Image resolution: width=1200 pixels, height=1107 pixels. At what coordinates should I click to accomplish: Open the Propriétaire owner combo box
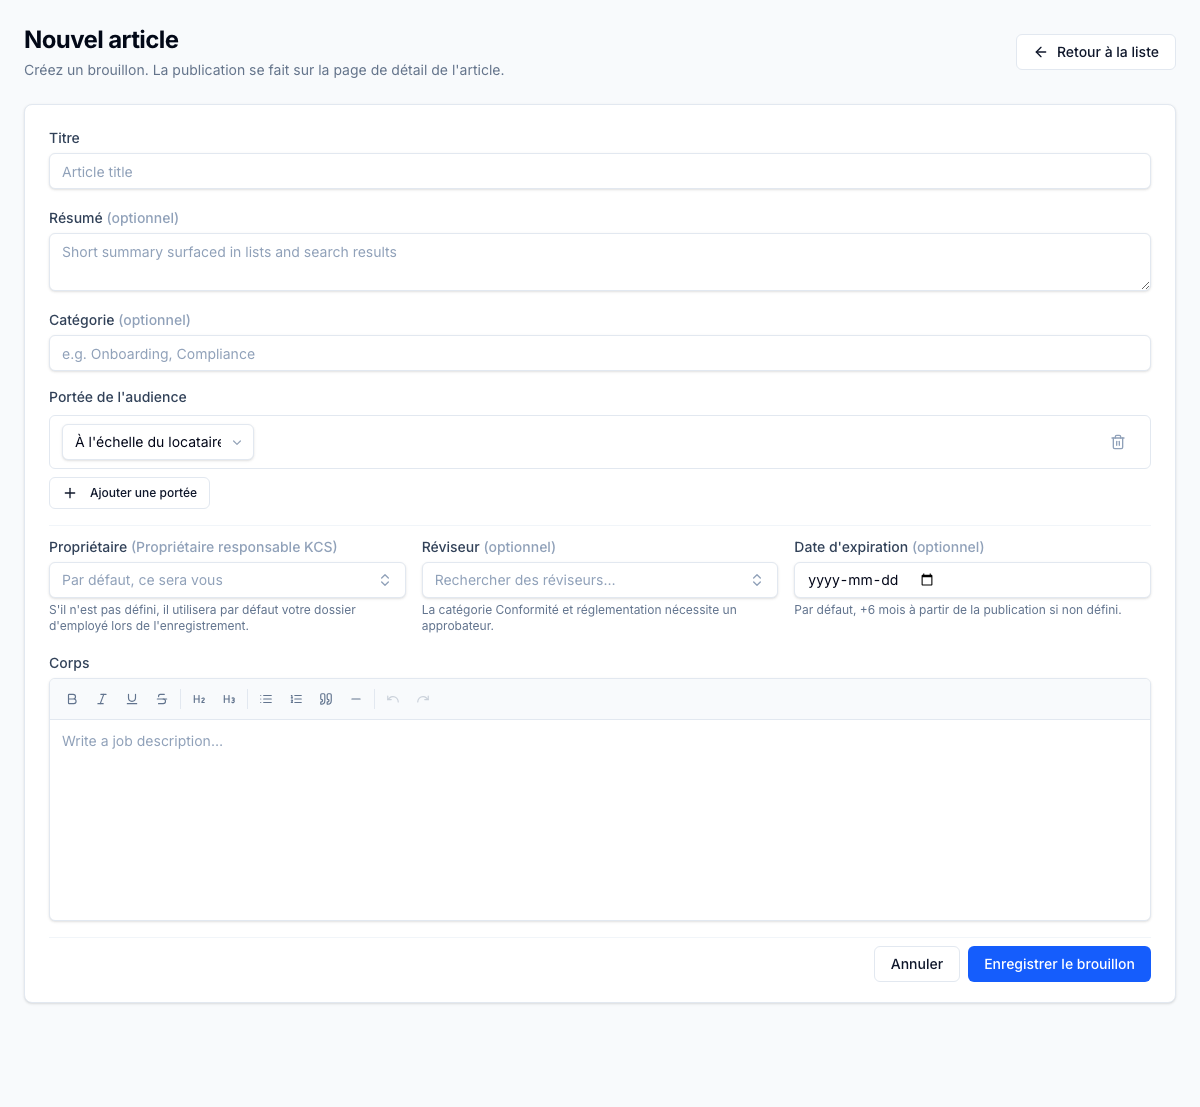(227, 580)
